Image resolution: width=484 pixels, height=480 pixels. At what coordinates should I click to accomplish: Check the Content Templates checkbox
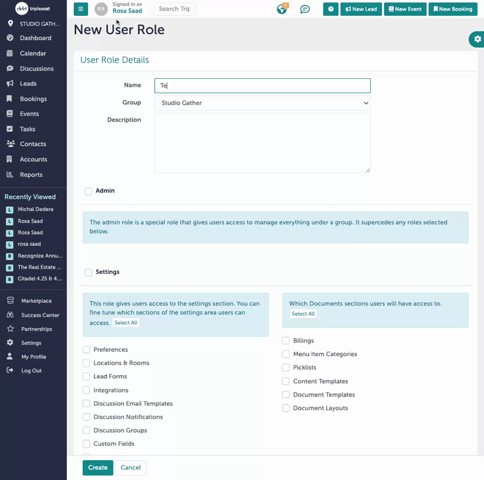[x=286, y=381]
